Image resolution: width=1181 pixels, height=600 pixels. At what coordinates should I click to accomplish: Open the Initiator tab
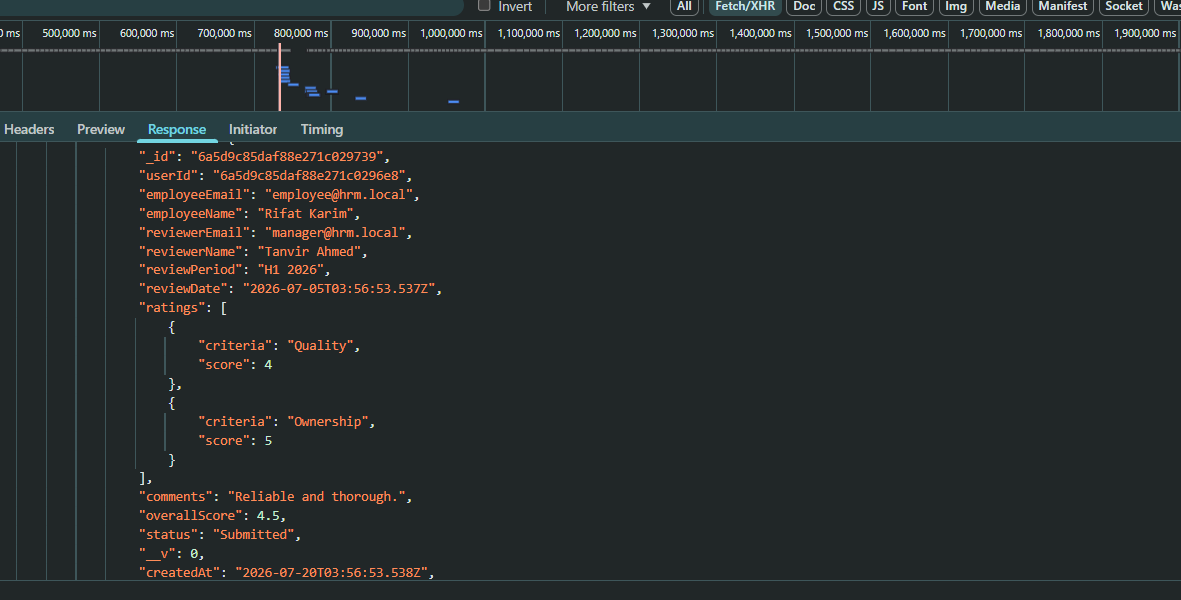253,129
